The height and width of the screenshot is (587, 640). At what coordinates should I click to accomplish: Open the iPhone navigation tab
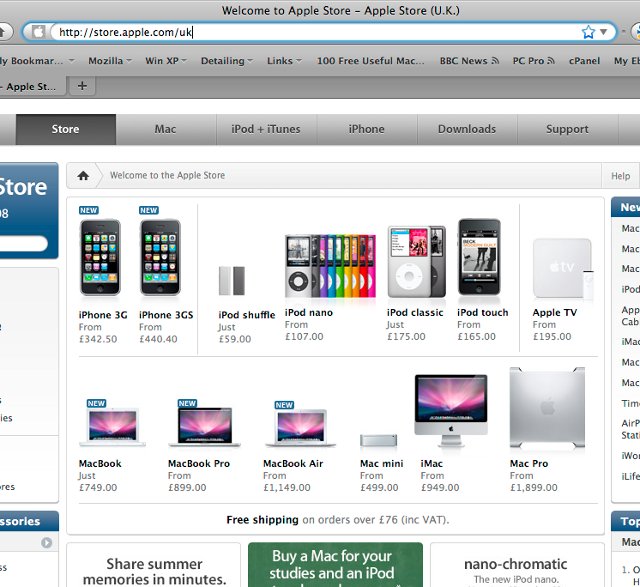click(367, 129)
